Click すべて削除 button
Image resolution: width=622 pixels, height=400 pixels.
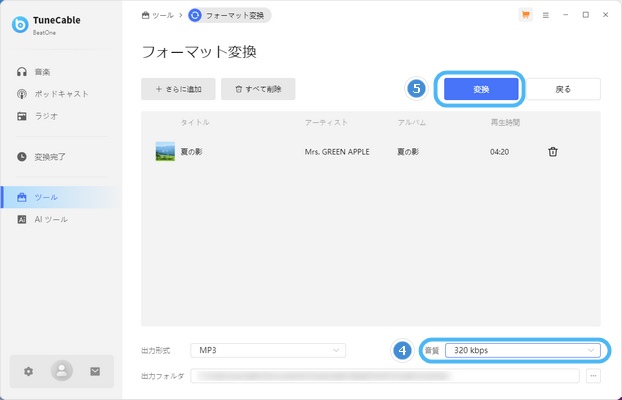pos(258,89)
